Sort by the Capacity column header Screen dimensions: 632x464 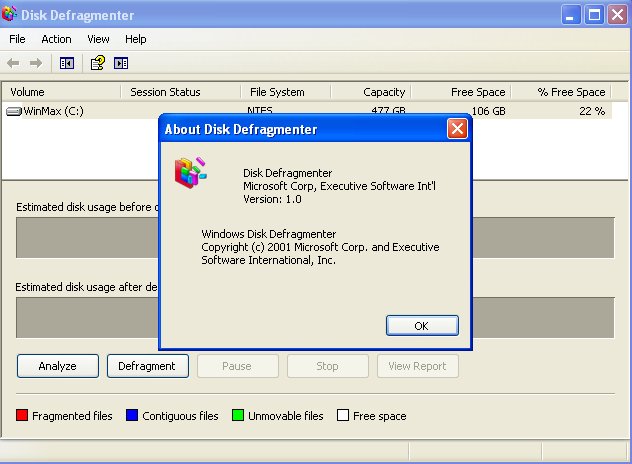click(370, 92)
